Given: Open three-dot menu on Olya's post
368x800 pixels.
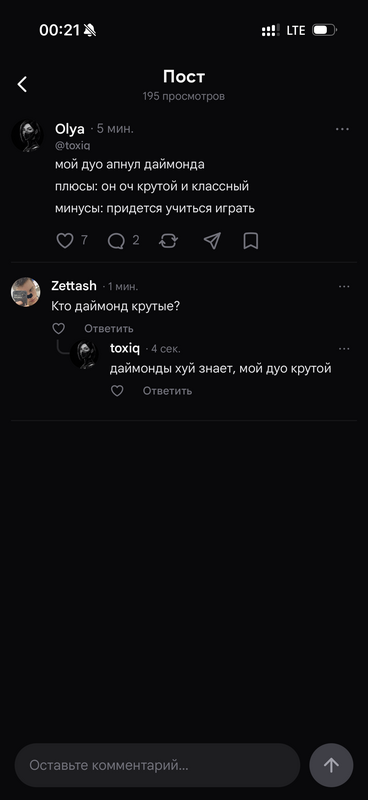Looking at the screenshot, I should click(x=342, y=129).
